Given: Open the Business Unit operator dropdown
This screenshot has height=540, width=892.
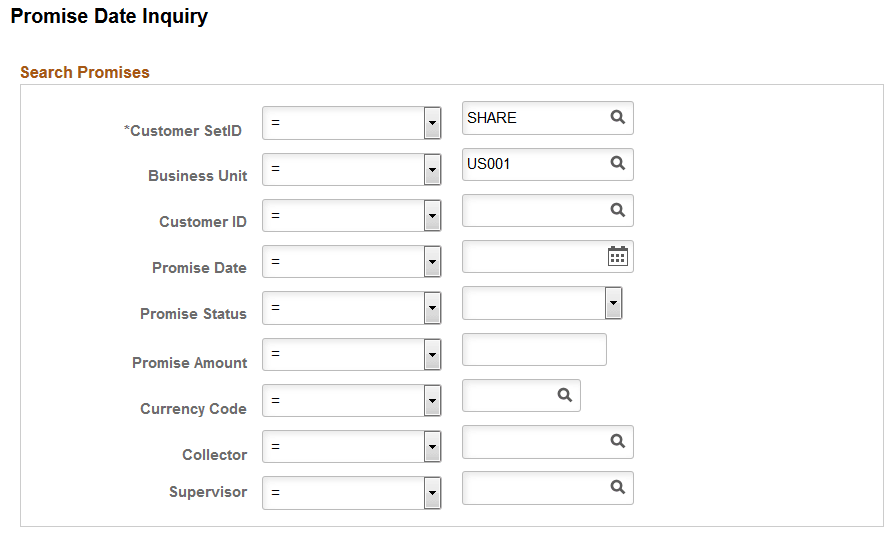Looking at the screenshot, I should tap(432, 170).
